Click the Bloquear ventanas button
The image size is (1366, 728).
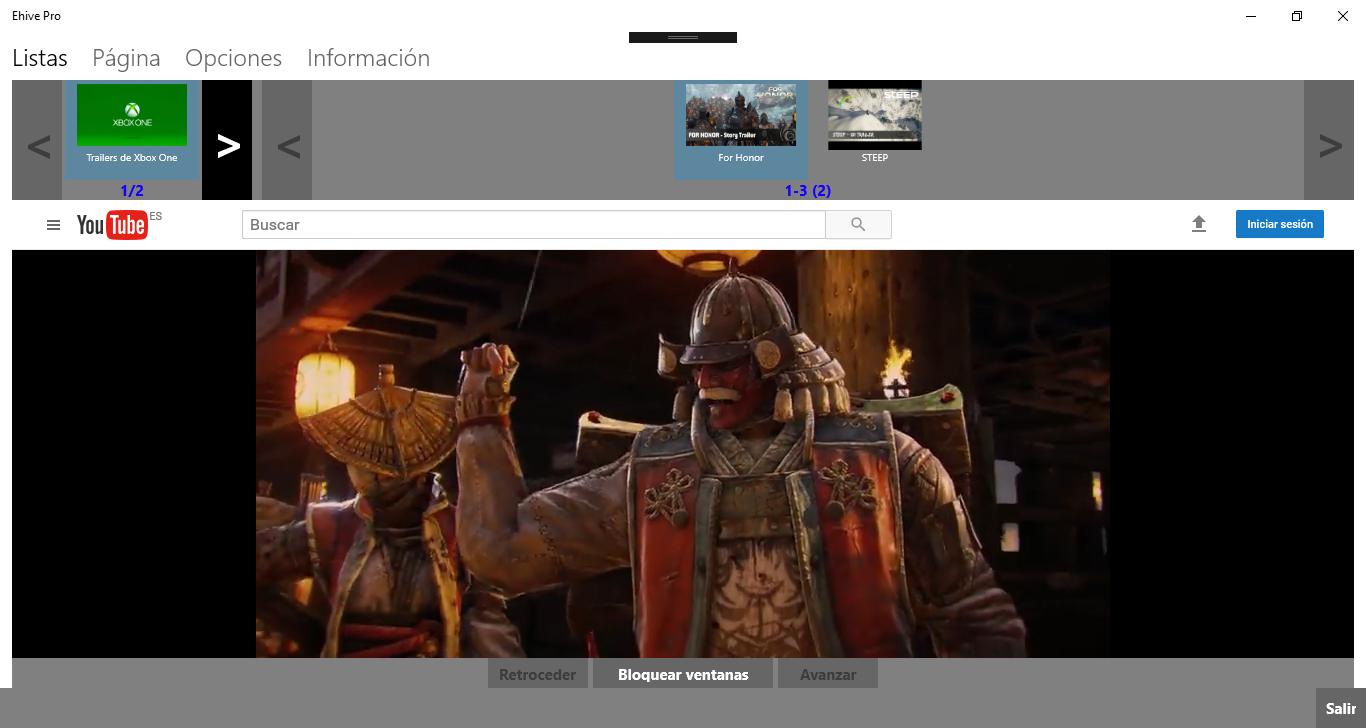(x=683, y=674)
